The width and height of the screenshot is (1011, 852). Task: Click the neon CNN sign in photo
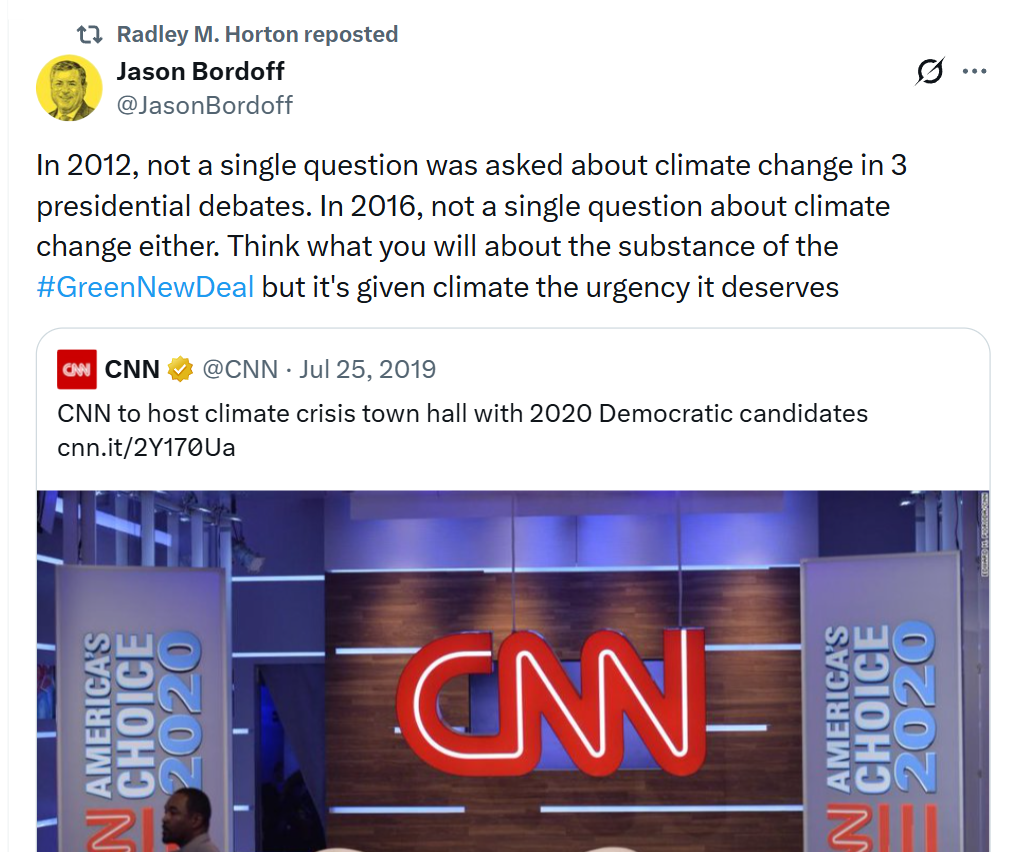click(551, 701)
